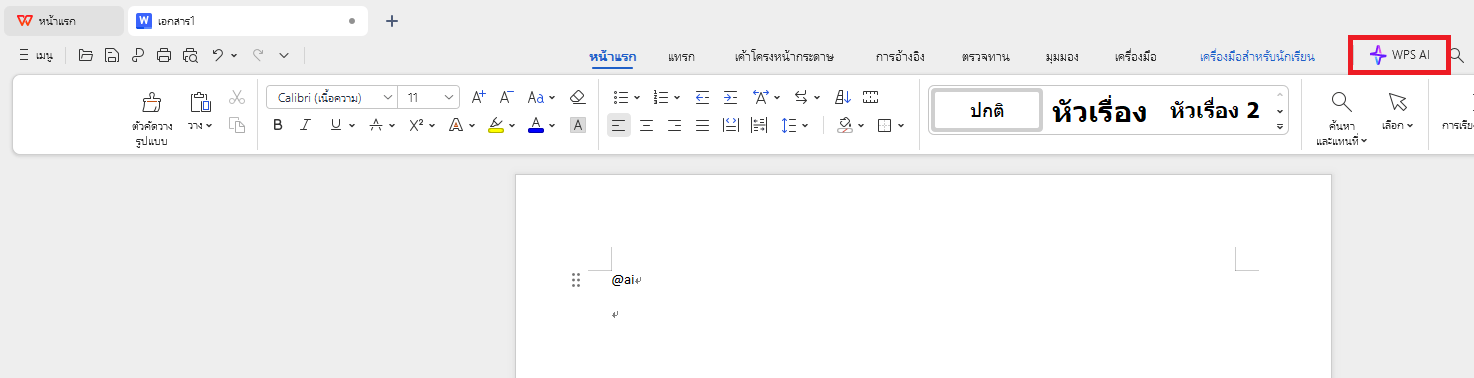Click the Export to PDF icon
The height and width of the screenshot is (378, 1474).
point(138,56)
